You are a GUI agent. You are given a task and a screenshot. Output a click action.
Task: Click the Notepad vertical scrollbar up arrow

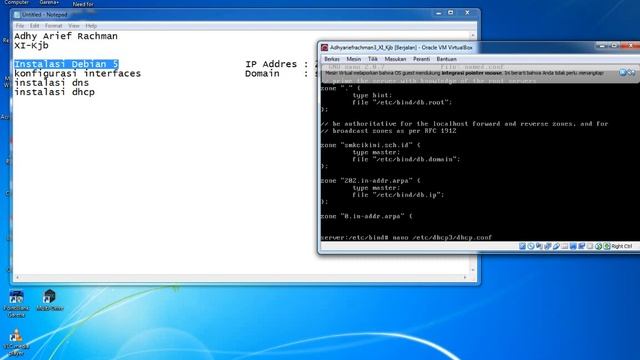click(x=473, y=36)
